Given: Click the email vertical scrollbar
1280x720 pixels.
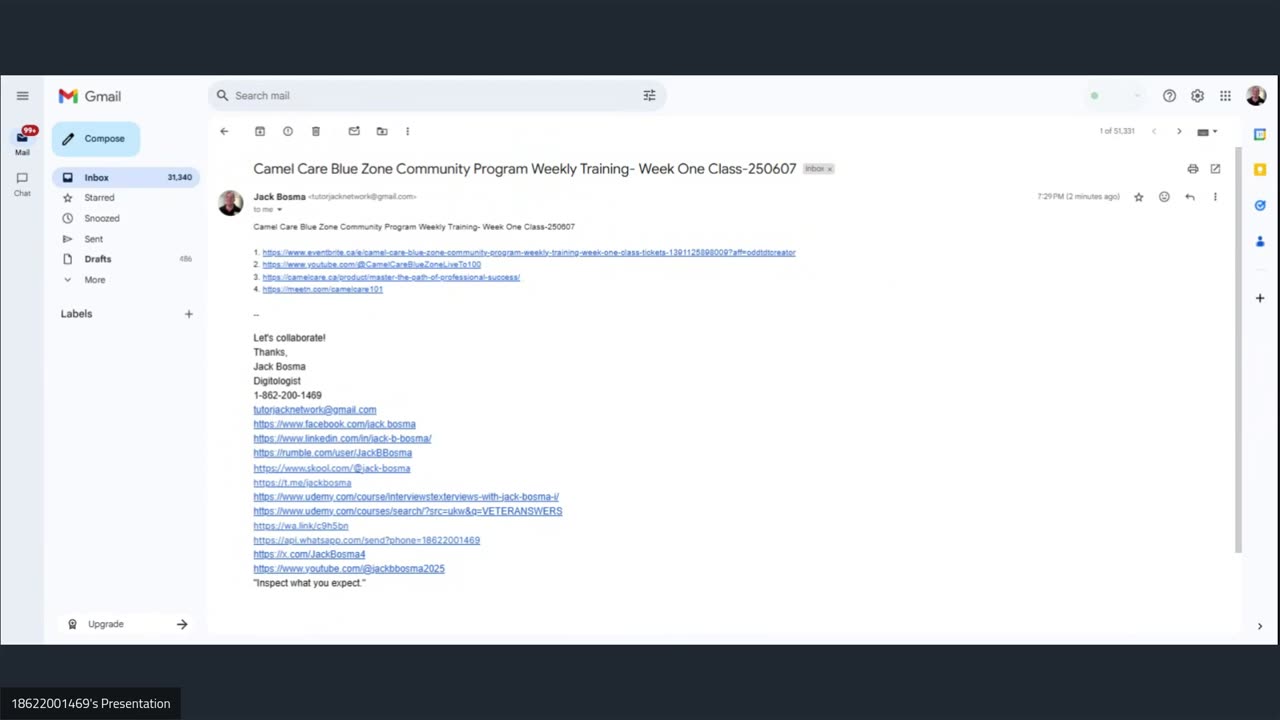Looking at the screenshot, I should coord(1238,350).
